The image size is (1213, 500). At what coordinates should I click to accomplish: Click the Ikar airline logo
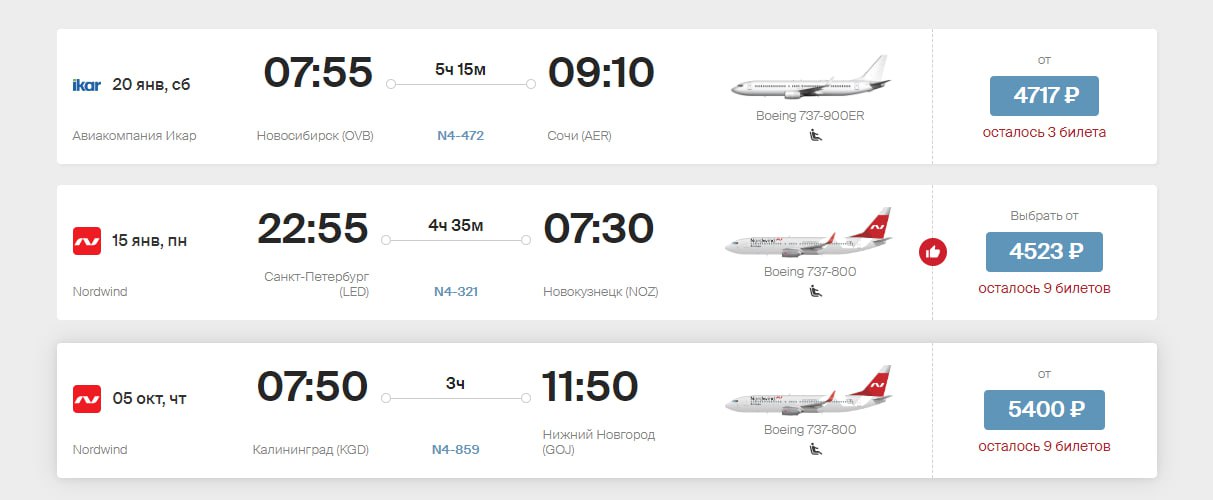point(87,85)
